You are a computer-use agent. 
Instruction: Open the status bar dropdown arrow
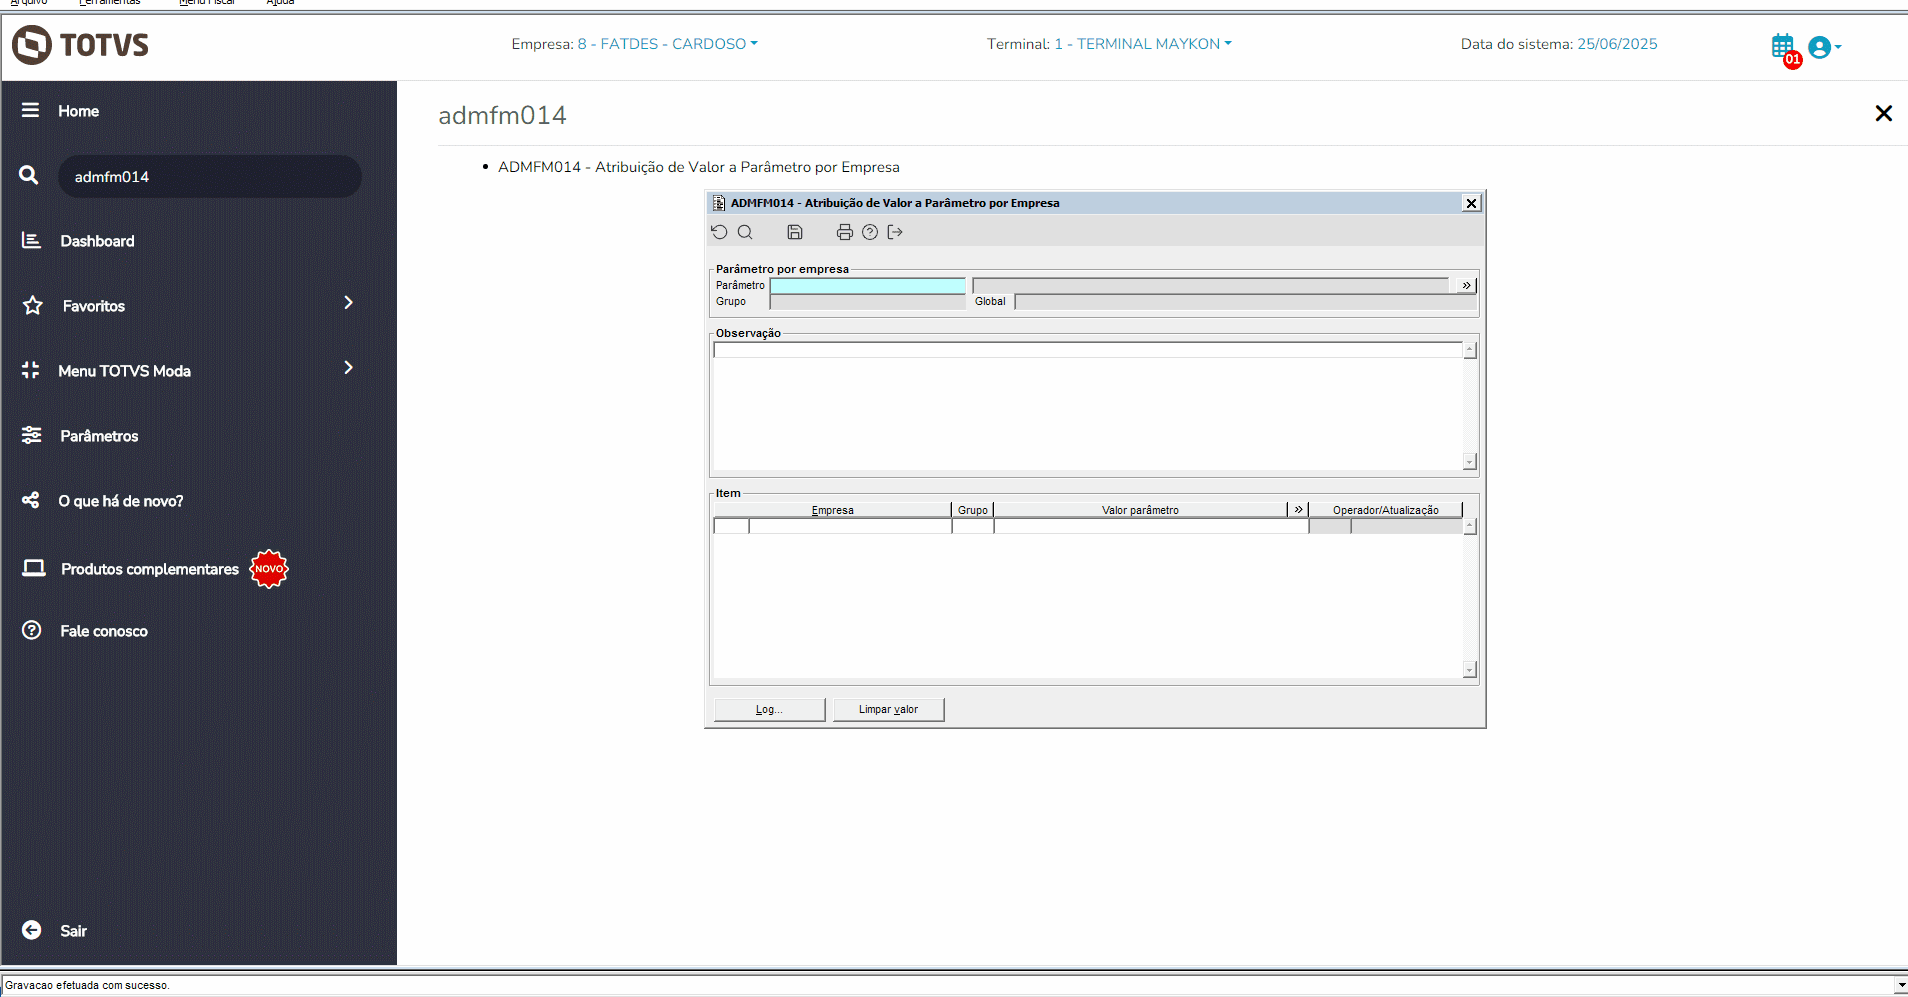pos(1901,985)
